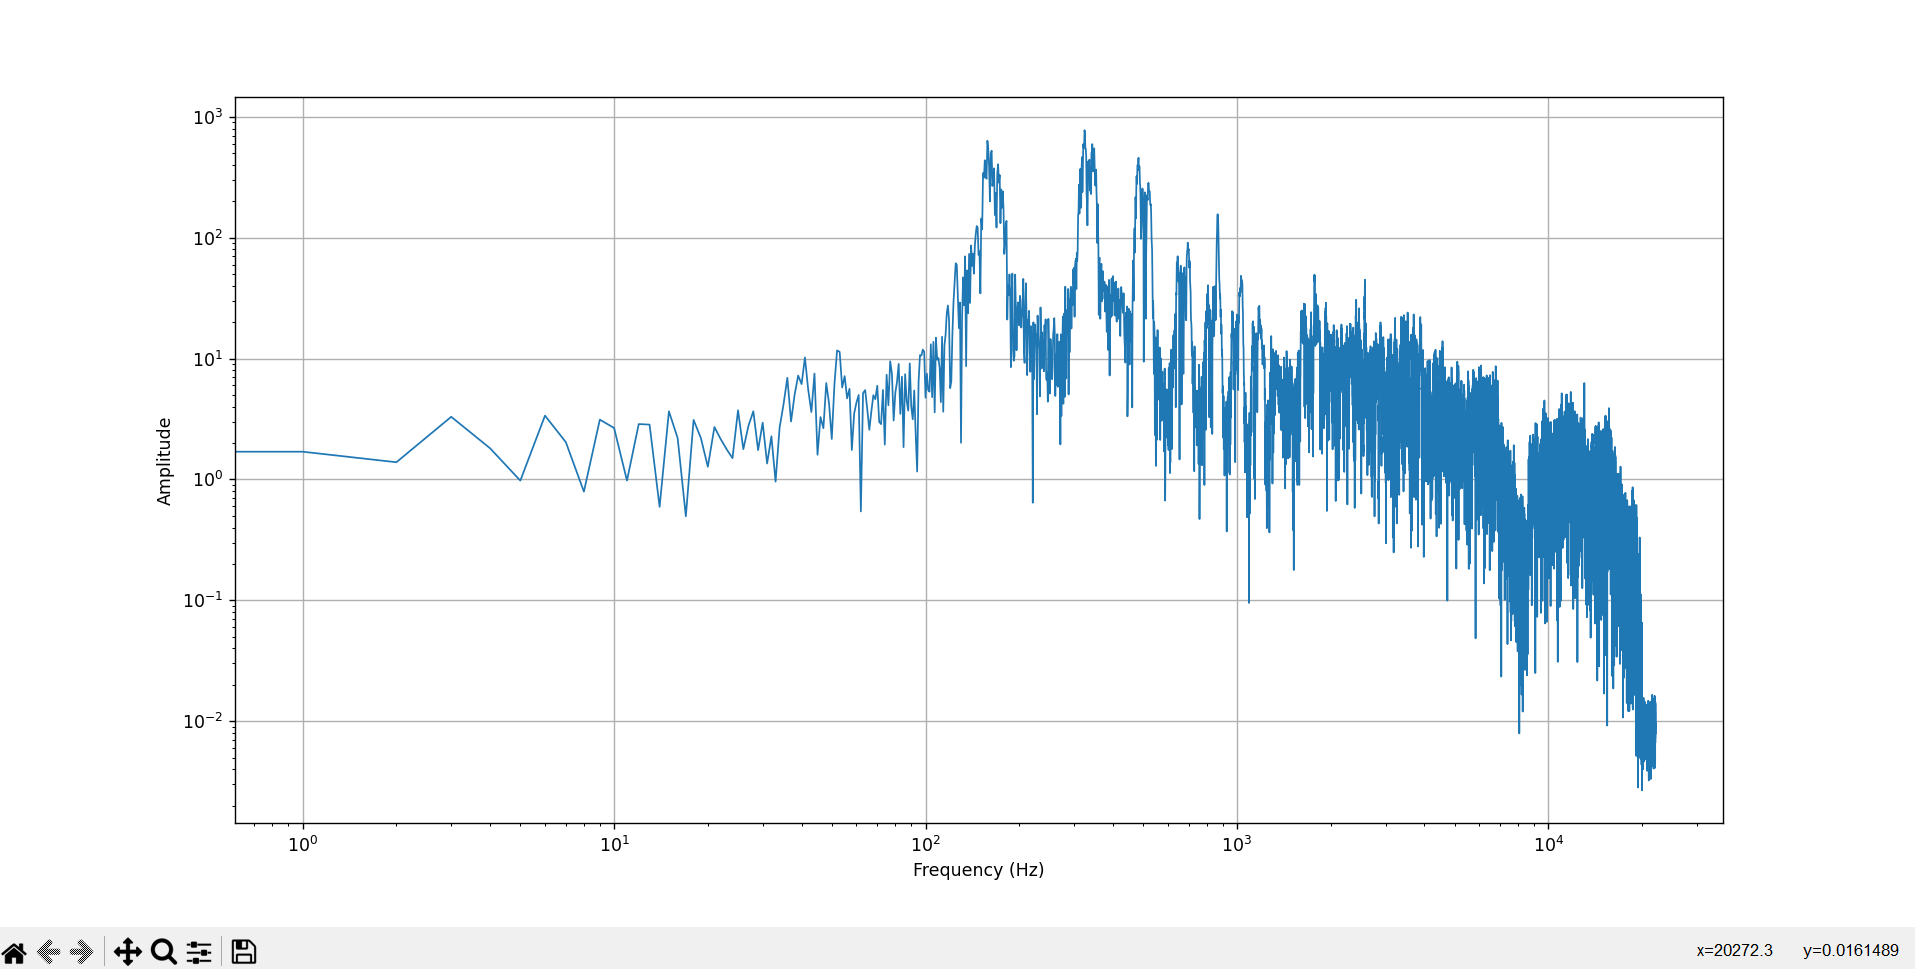Click the Frequency (Hz) axis label
Image resolution: width=1915 pixels, height=969 pixels.
click(x=978, y=870)
